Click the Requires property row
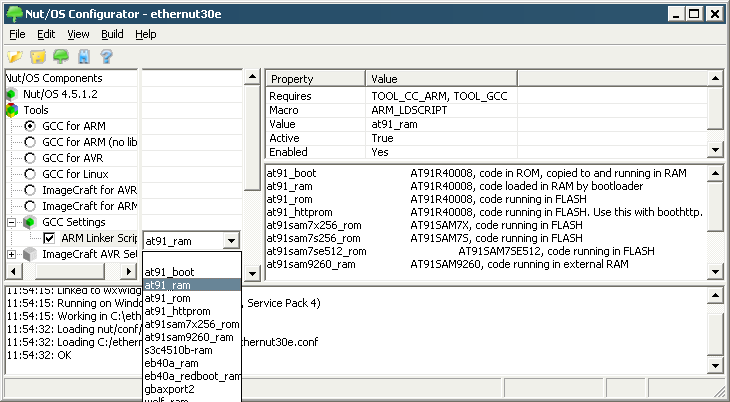 pyautogui.click(x=487, y=96)
